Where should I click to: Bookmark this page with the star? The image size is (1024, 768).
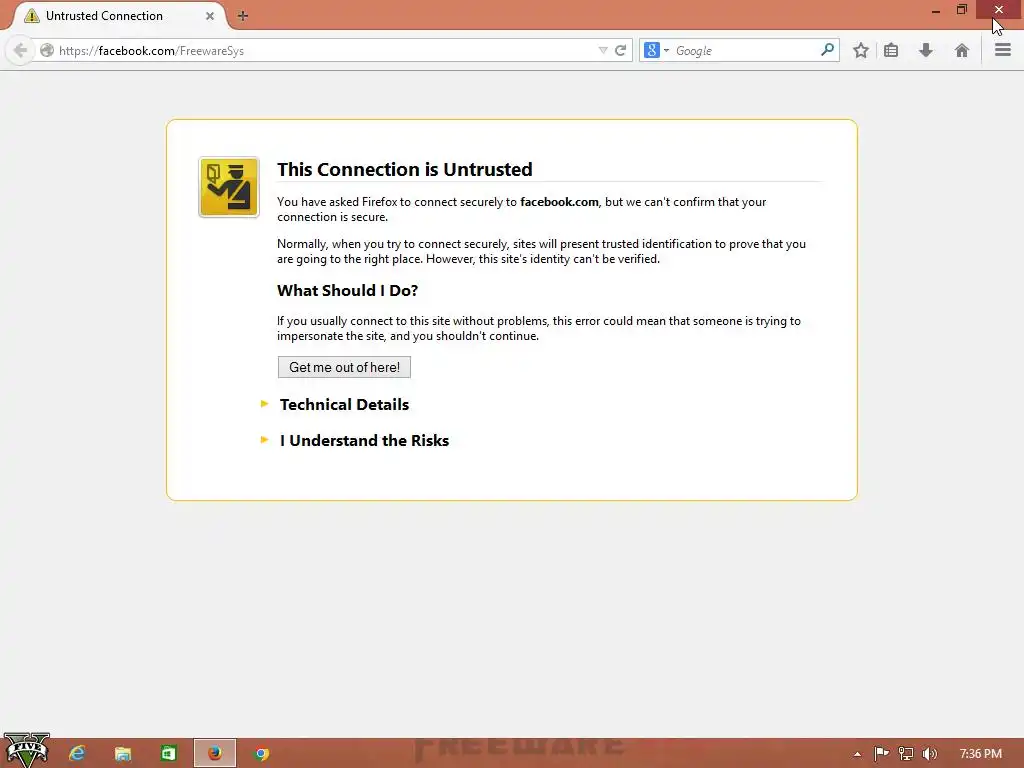[x=861, y=50]
